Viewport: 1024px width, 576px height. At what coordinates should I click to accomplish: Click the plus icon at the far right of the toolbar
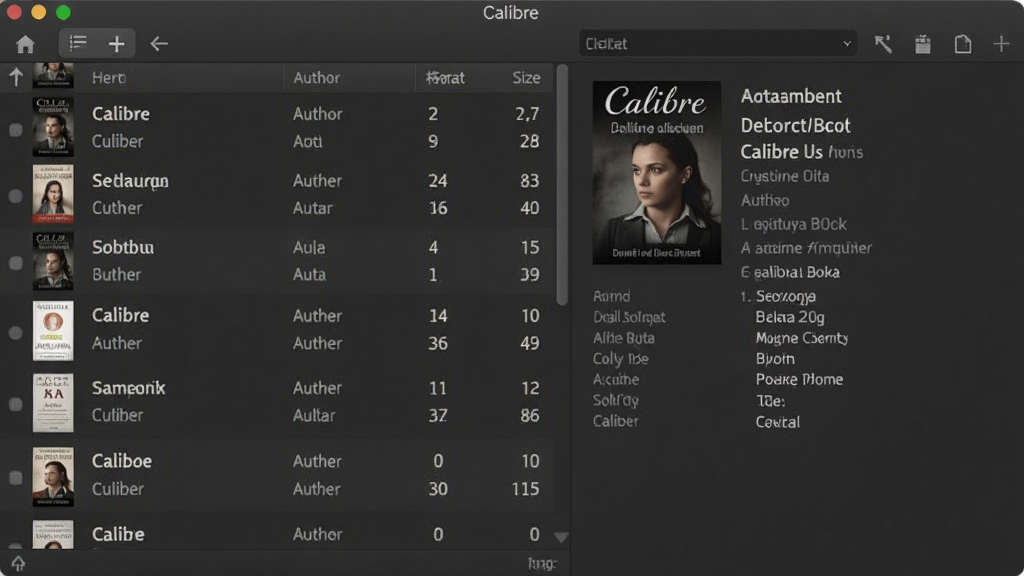click(1001, 44)
